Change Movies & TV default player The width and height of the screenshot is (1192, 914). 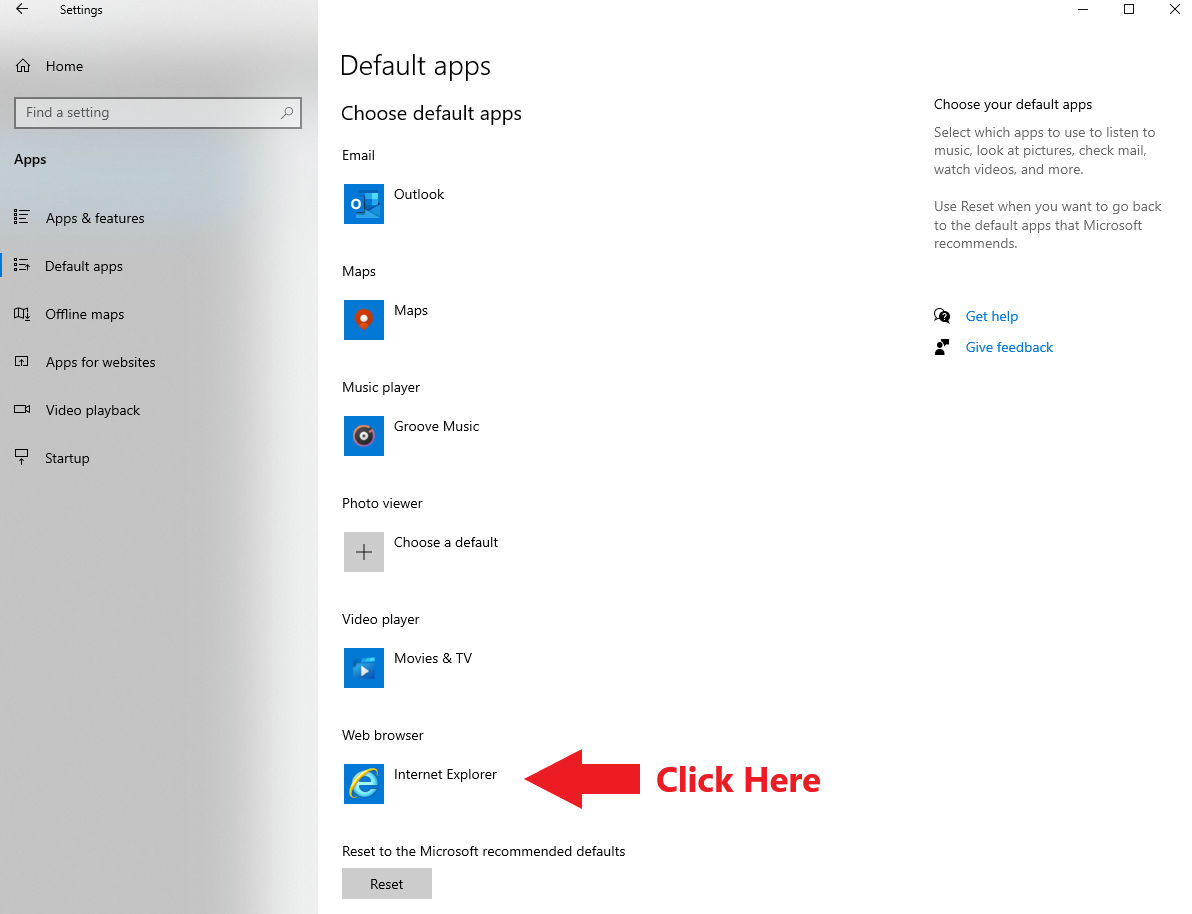coord(433,659)
